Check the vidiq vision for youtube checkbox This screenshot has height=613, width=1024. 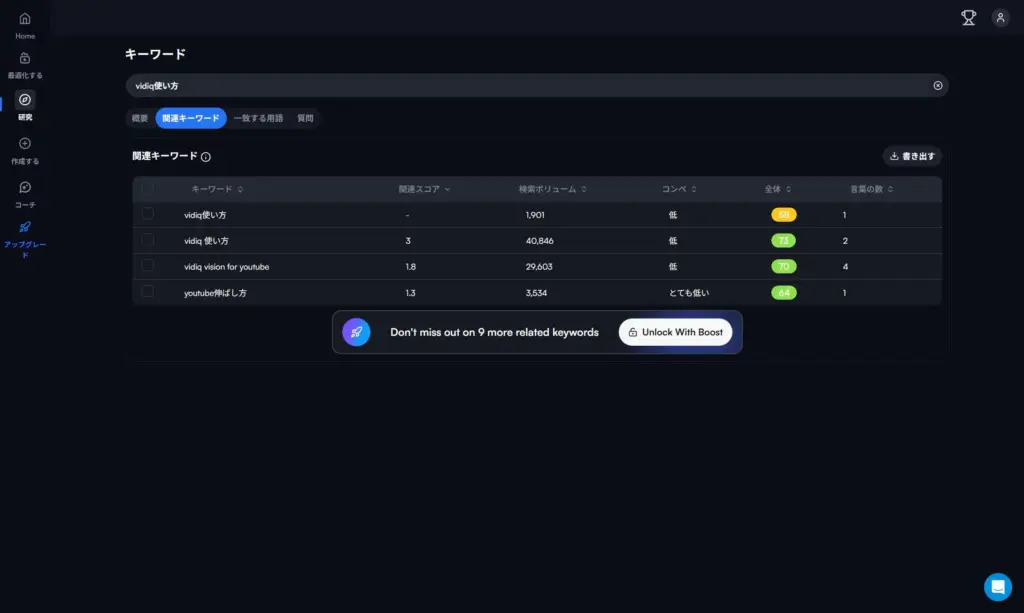pos(148,266)
